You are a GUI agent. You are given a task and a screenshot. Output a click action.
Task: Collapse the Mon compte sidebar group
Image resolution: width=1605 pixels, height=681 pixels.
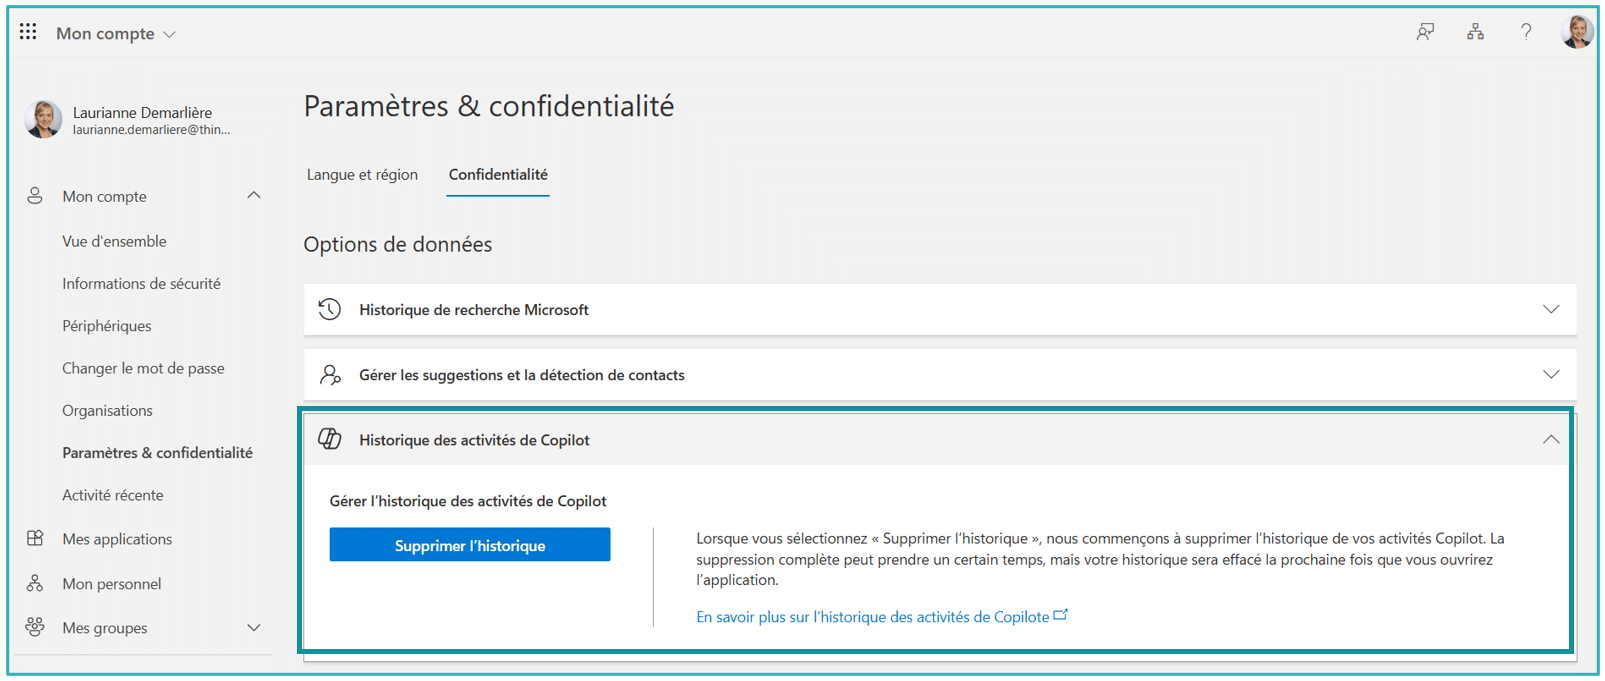[254, 196]
